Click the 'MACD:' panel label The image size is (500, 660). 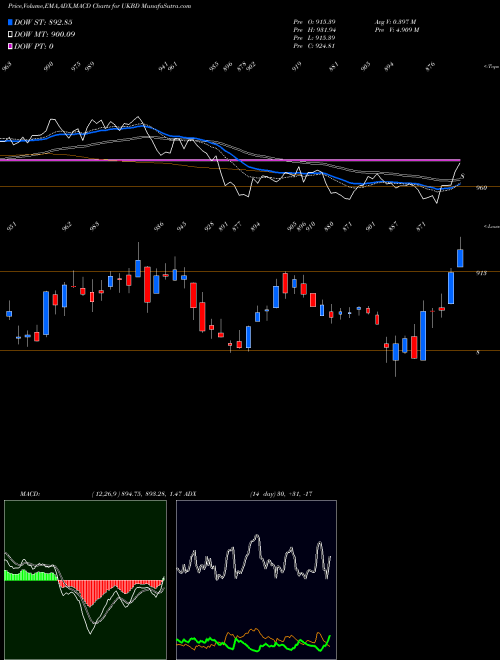(30, 494)
